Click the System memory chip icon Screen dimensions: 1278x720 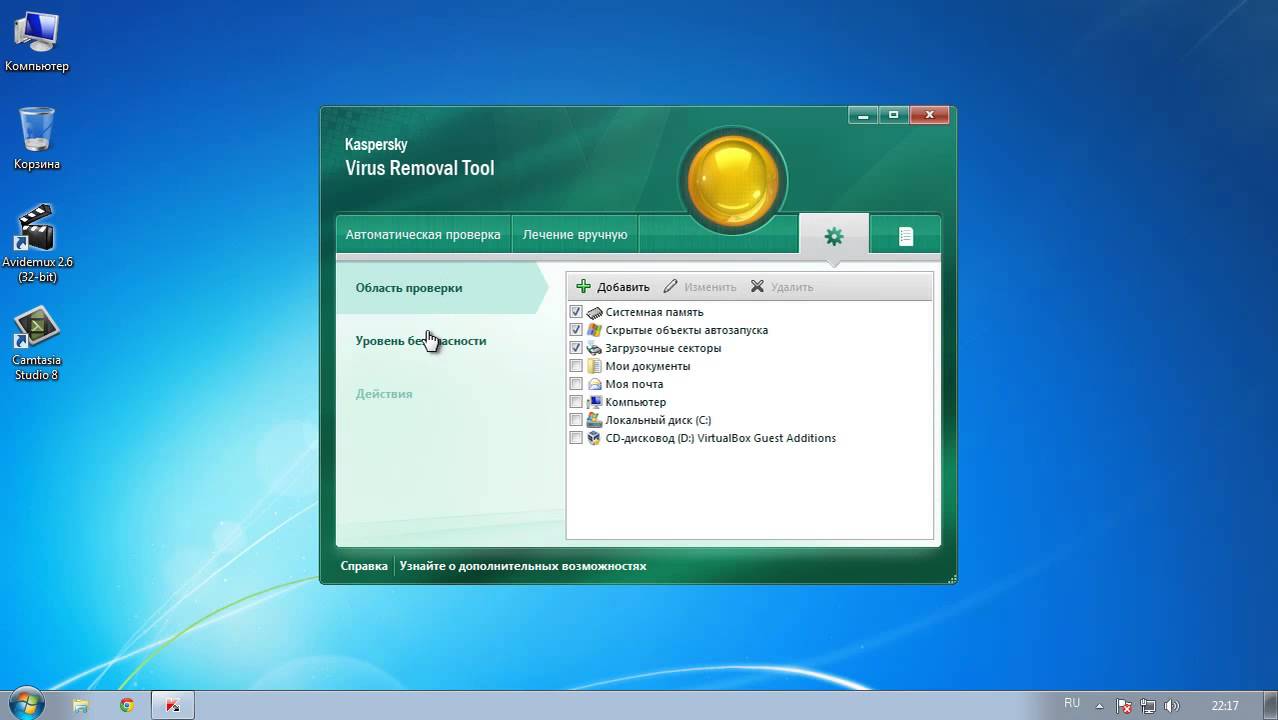tap(594, 312)
